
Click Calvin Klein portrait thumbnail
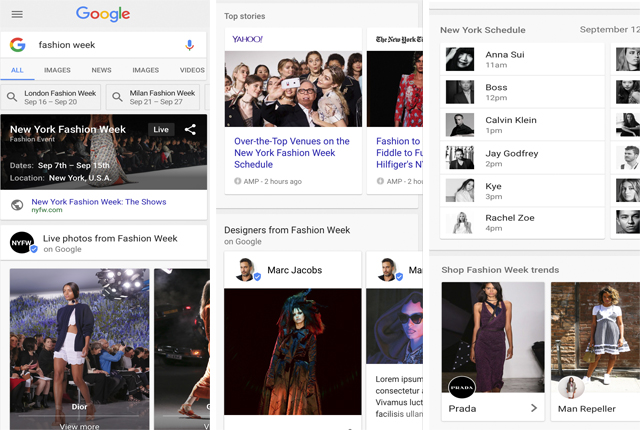click(x=460, y=124)
